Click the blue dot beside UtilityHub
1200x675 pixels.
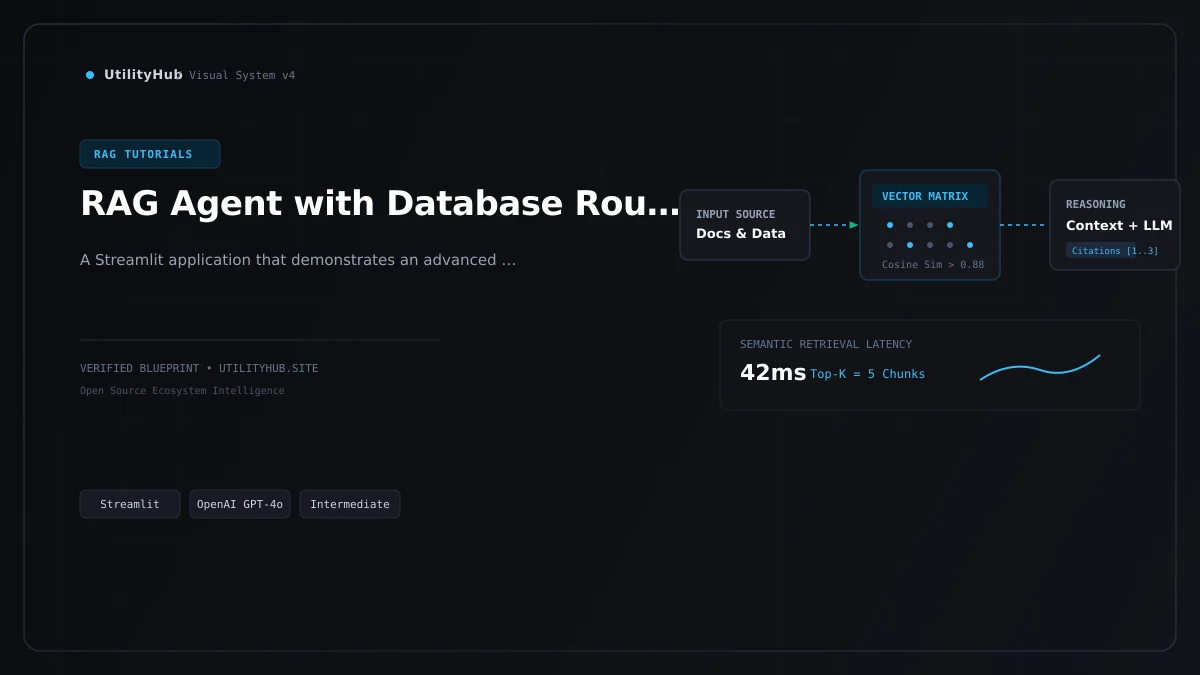point(90,75)
